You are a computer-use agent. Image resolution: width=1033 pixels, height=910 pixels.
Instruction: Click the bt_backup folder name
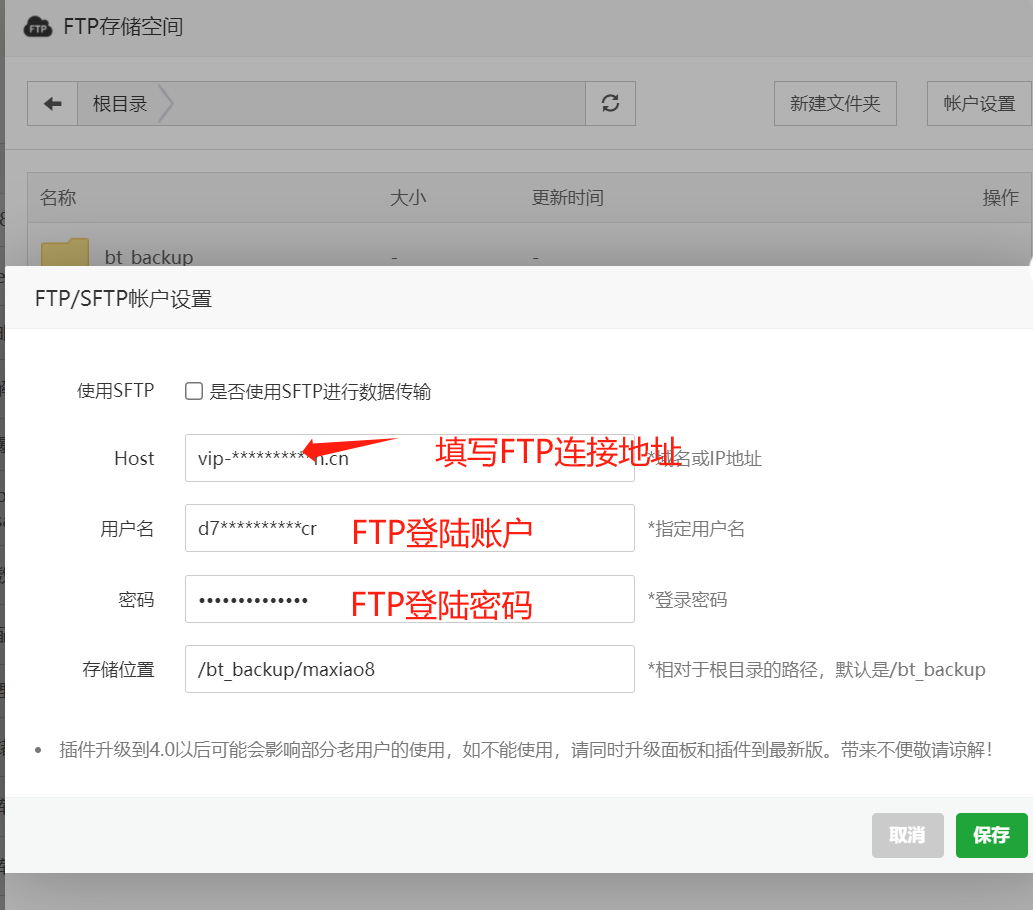pos(149,257)
